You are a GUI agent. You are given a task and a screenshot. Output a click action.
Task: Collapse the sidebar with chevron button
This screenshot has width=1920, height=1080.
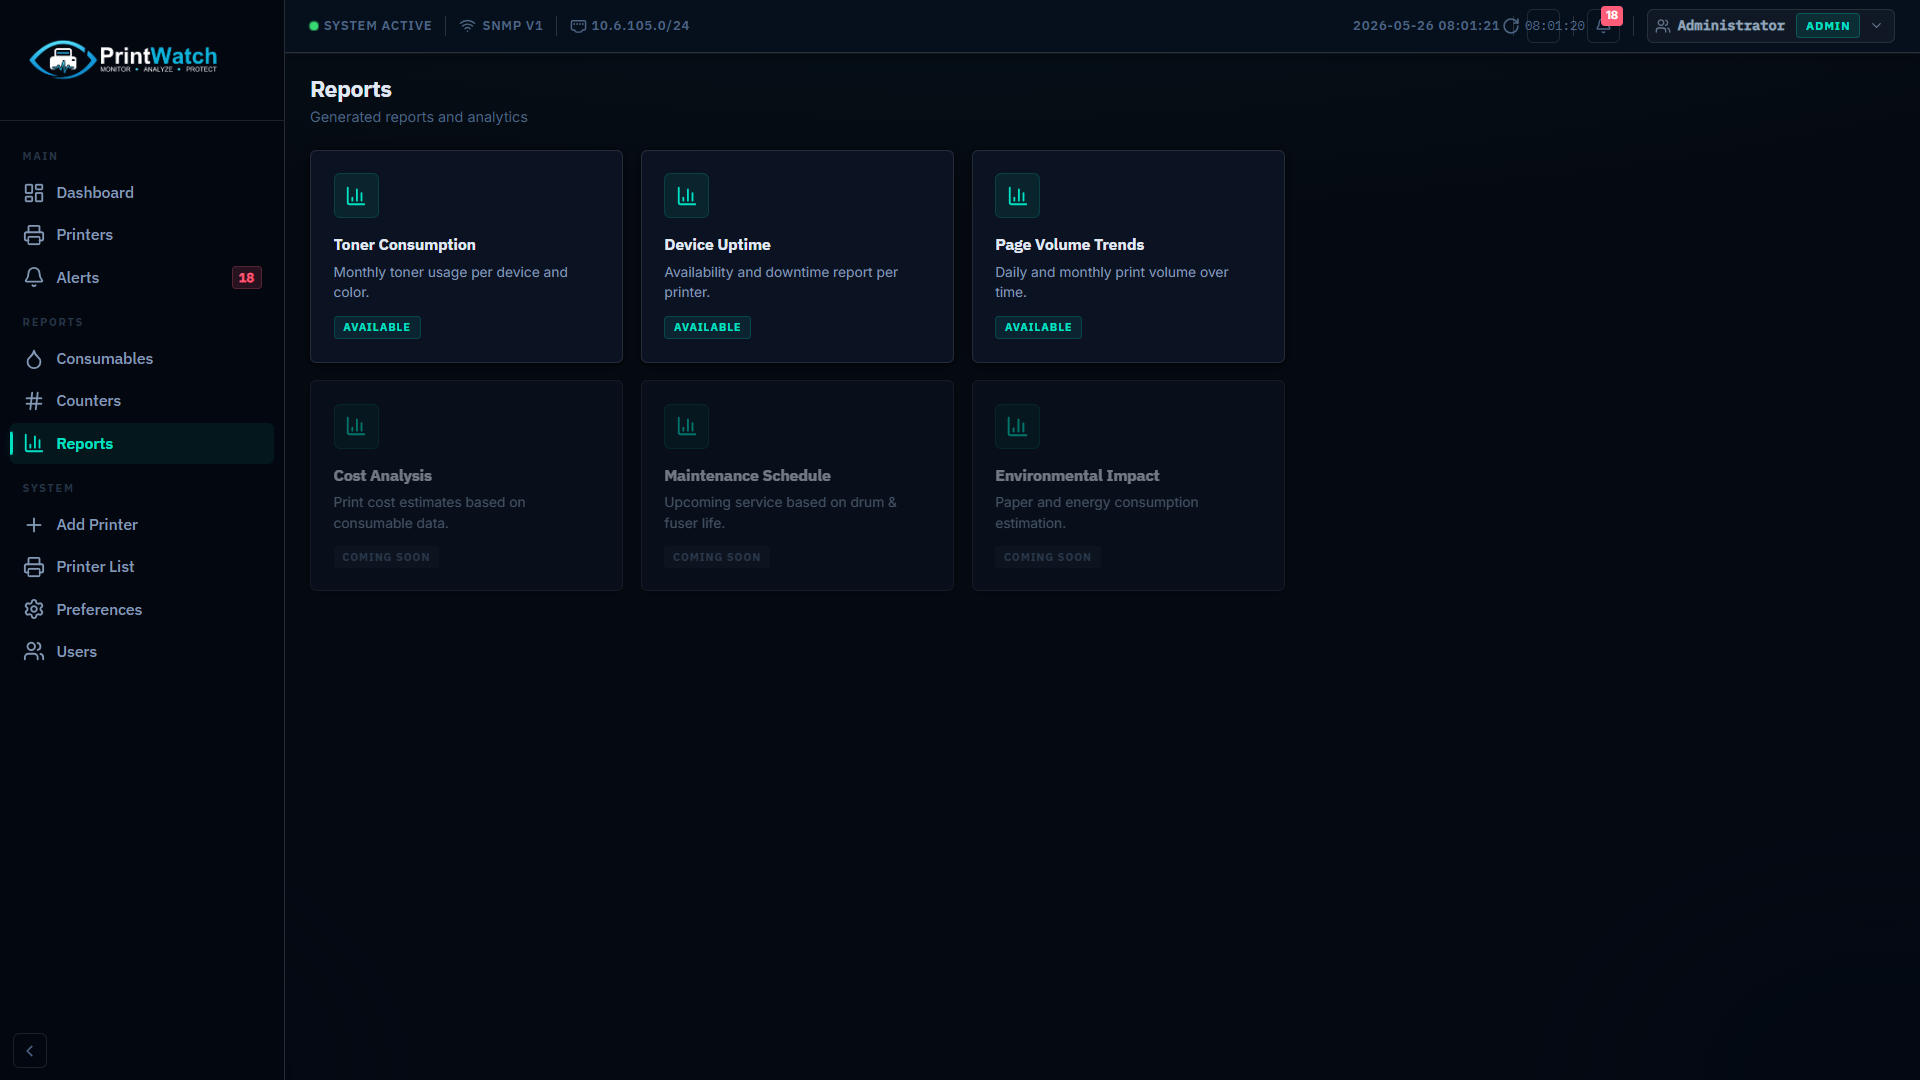(x=30, y=1051)
